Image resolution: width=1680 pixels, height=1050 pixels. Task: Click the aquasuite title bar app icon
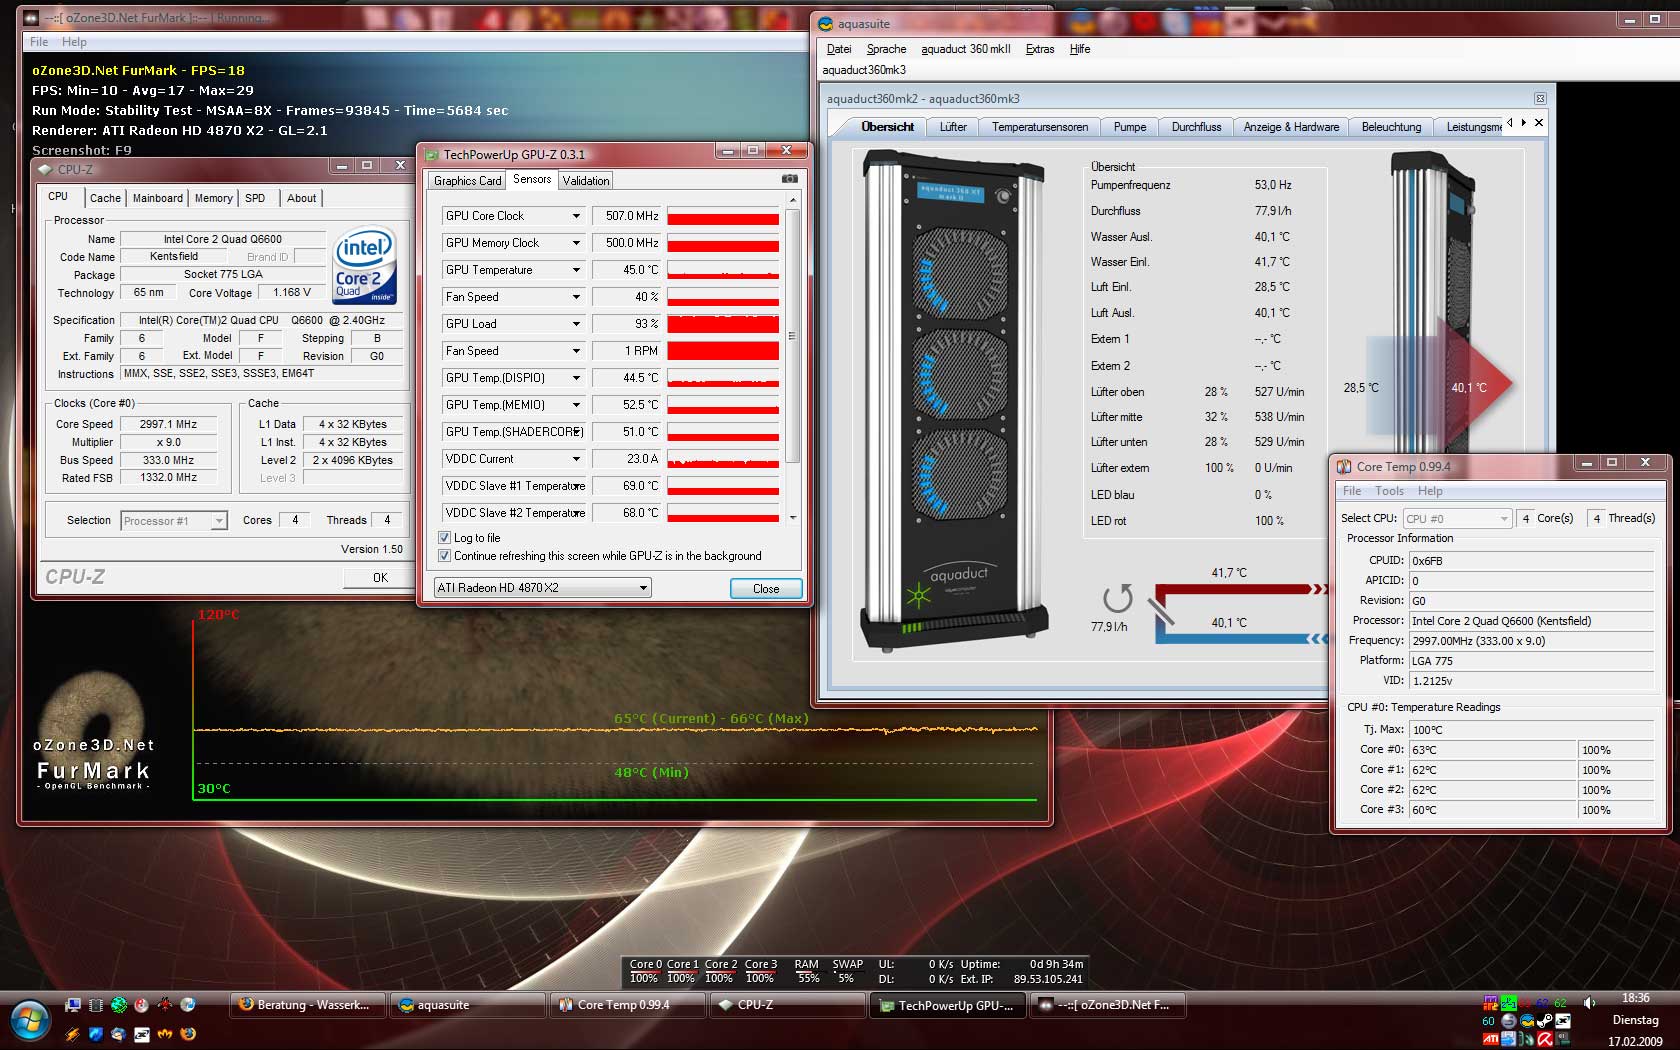[826, 24]
